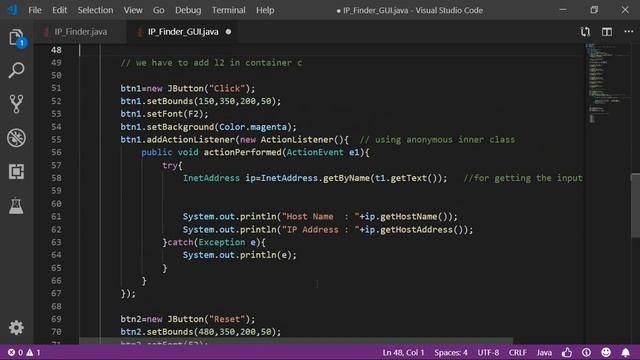Viewport: 640px width, 360px height.
Task: Open the View menu
Action: [x=133, y=10]
